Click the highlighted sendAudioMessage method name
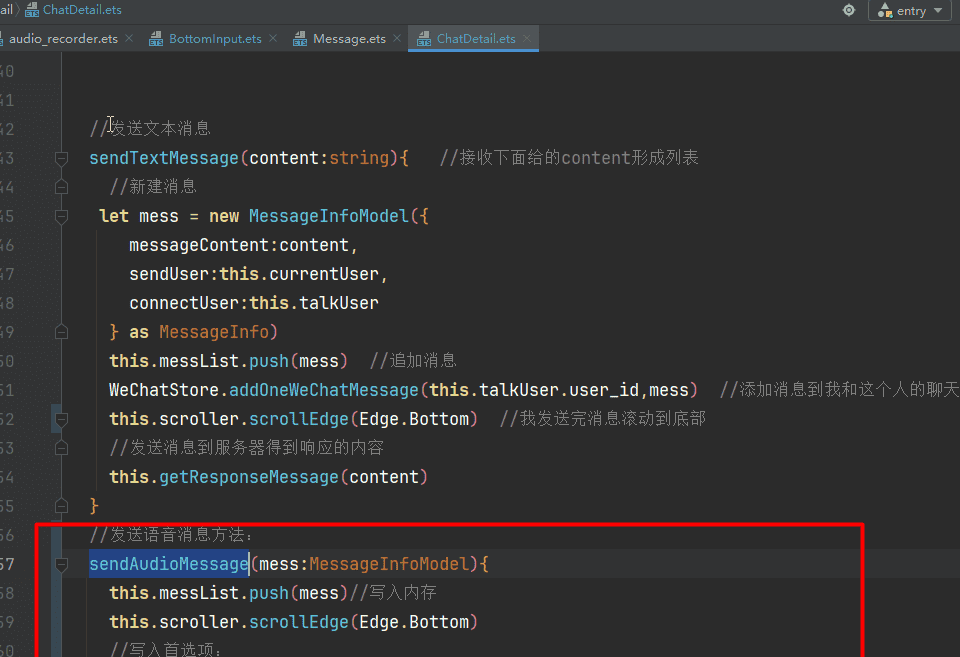This screenshot has width=960, height=657. click(x=168, y=564)
